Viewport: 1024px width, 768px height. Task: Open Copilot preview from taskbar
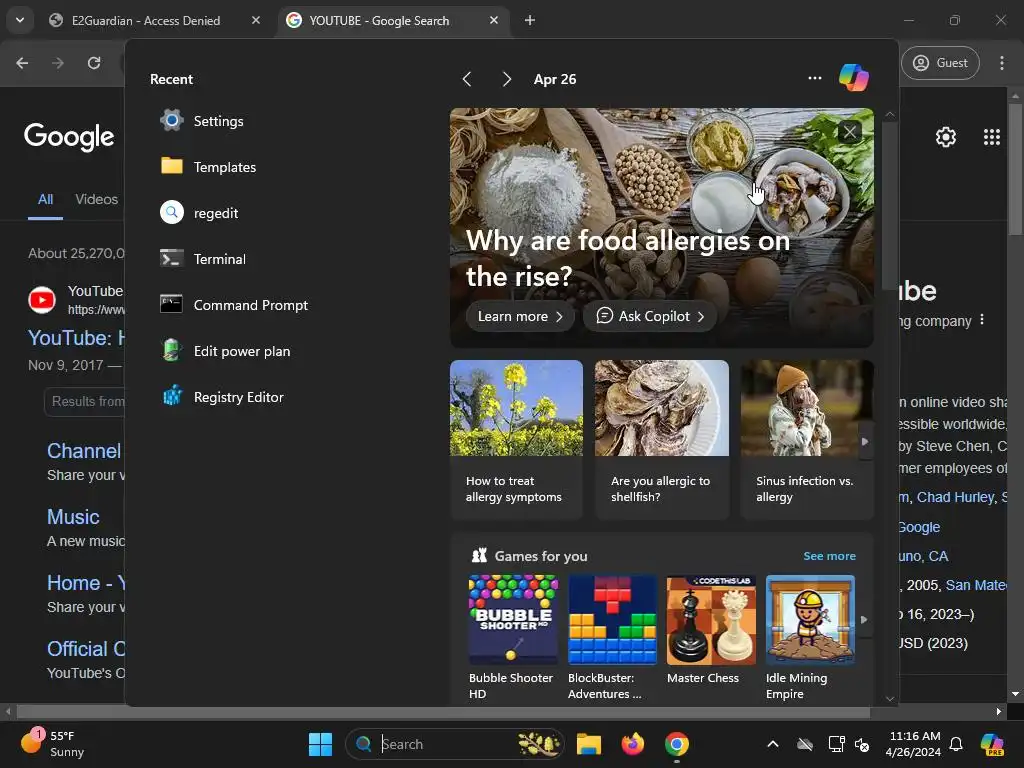(993, 744)
